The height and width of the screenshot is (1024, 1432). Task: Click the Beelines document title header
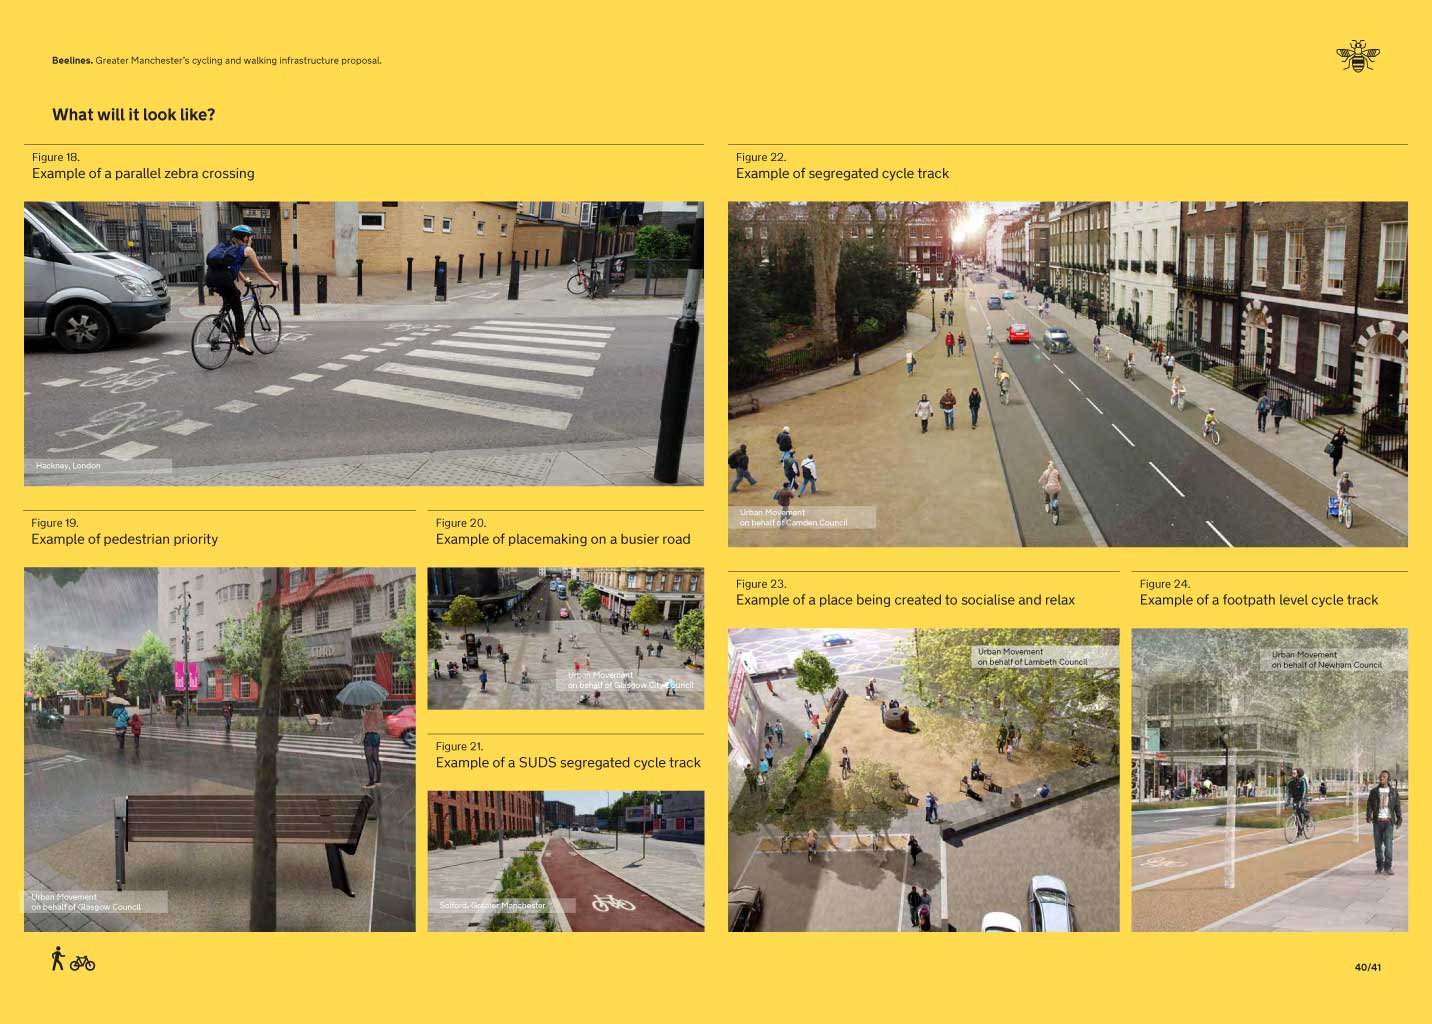217,61
